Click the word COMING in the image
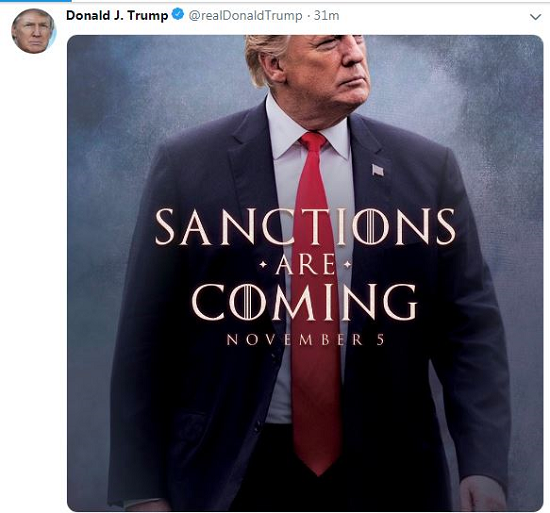550x513 pixels. click(304, 302)
